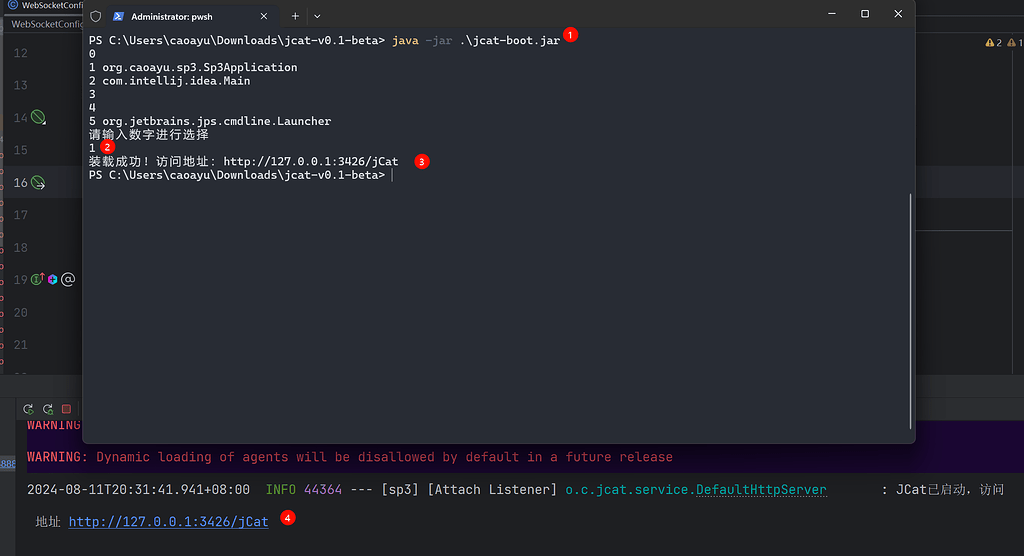
Task: Click the terminal vertical scrollbar
Action: (x=910, y=311)
